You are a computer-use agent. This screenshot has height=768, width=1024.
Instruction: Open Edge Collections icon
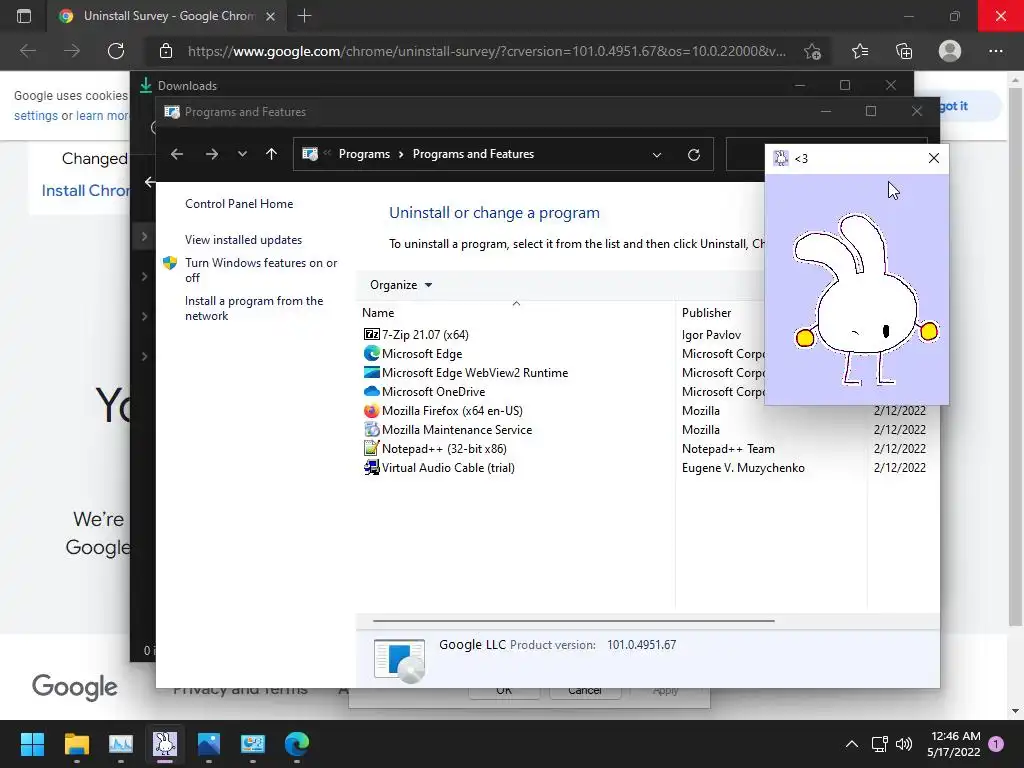pos(904,51)
